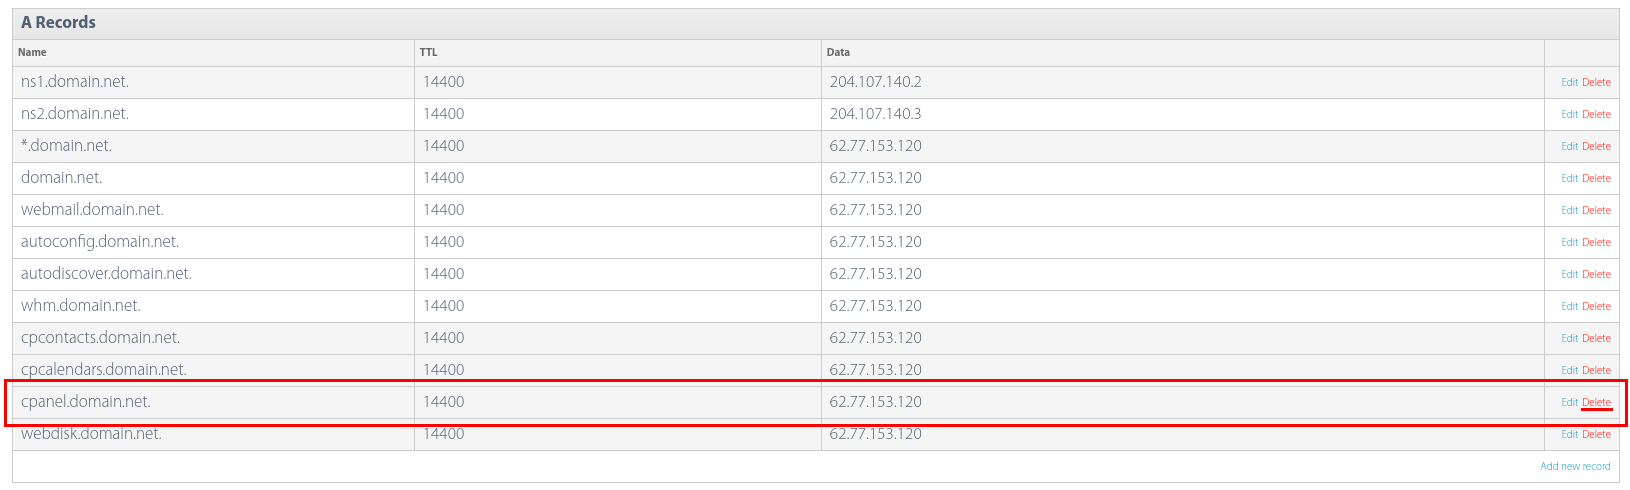Screen dimensions: 1630x490
Task: Edit the autodiscover.domain.net. record
Action: pyautogui.click(x=1569, y=274)
